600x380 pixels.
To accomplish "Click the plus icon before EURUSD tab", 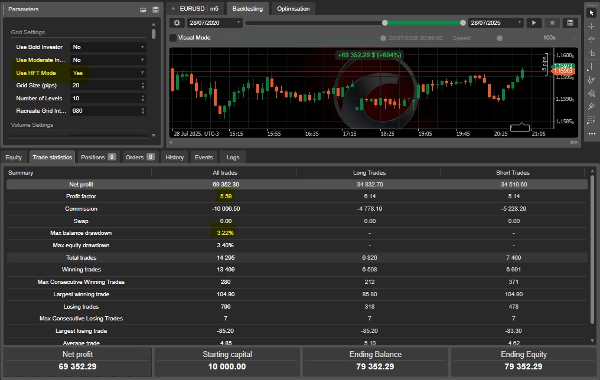I will pyautogui.click(x=173, y=8).
